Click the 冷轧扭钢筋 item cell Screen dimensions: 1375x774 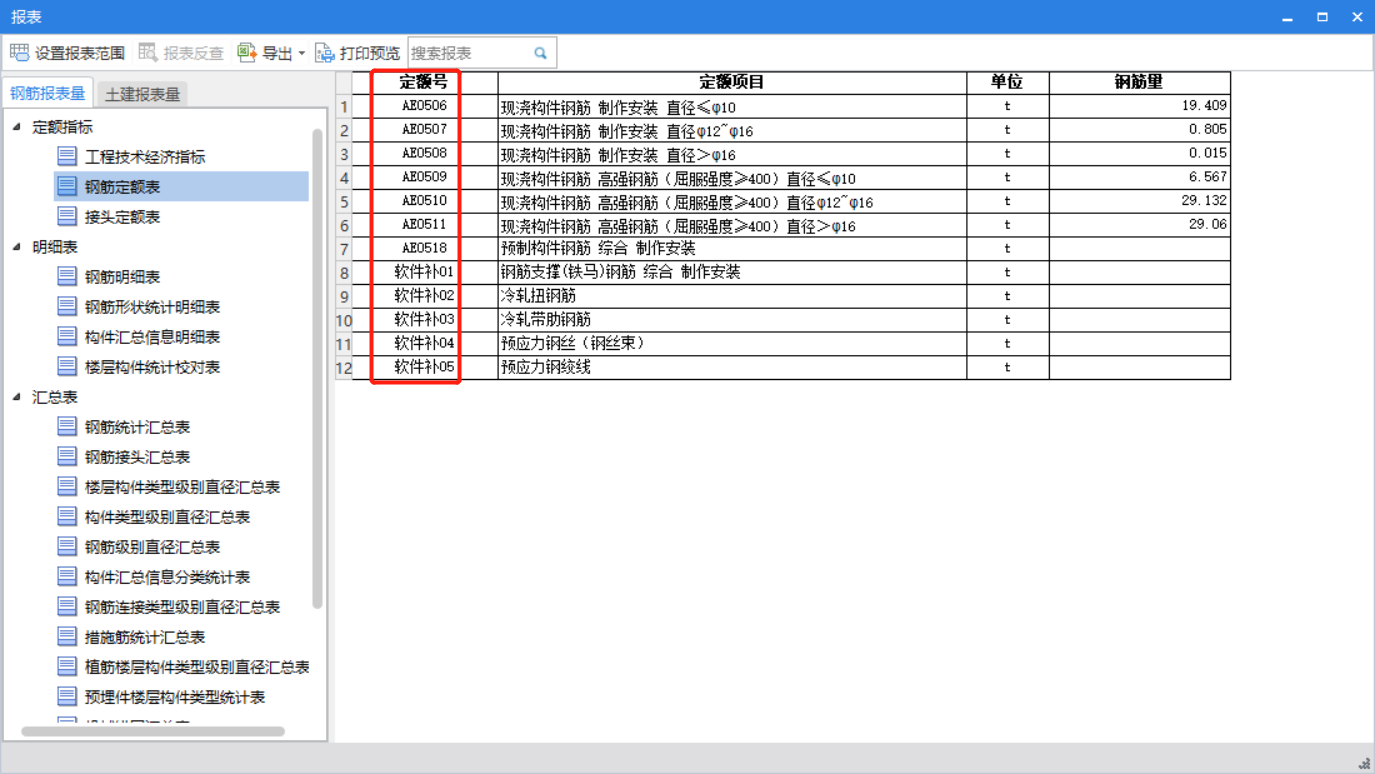(732, 296)
